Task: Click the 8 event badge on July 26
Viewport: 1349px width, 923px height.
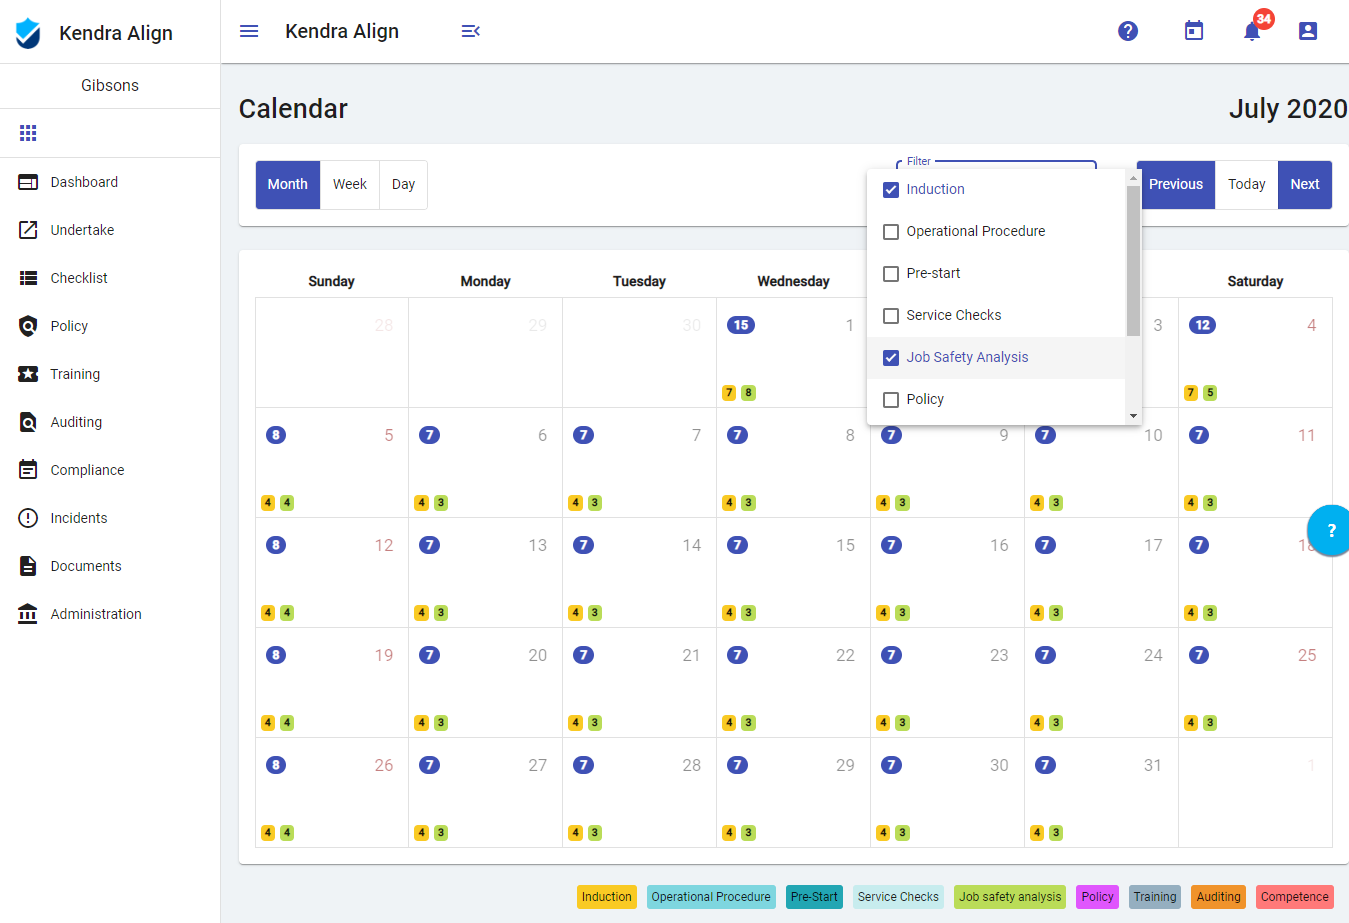Action: pos(276,765)
